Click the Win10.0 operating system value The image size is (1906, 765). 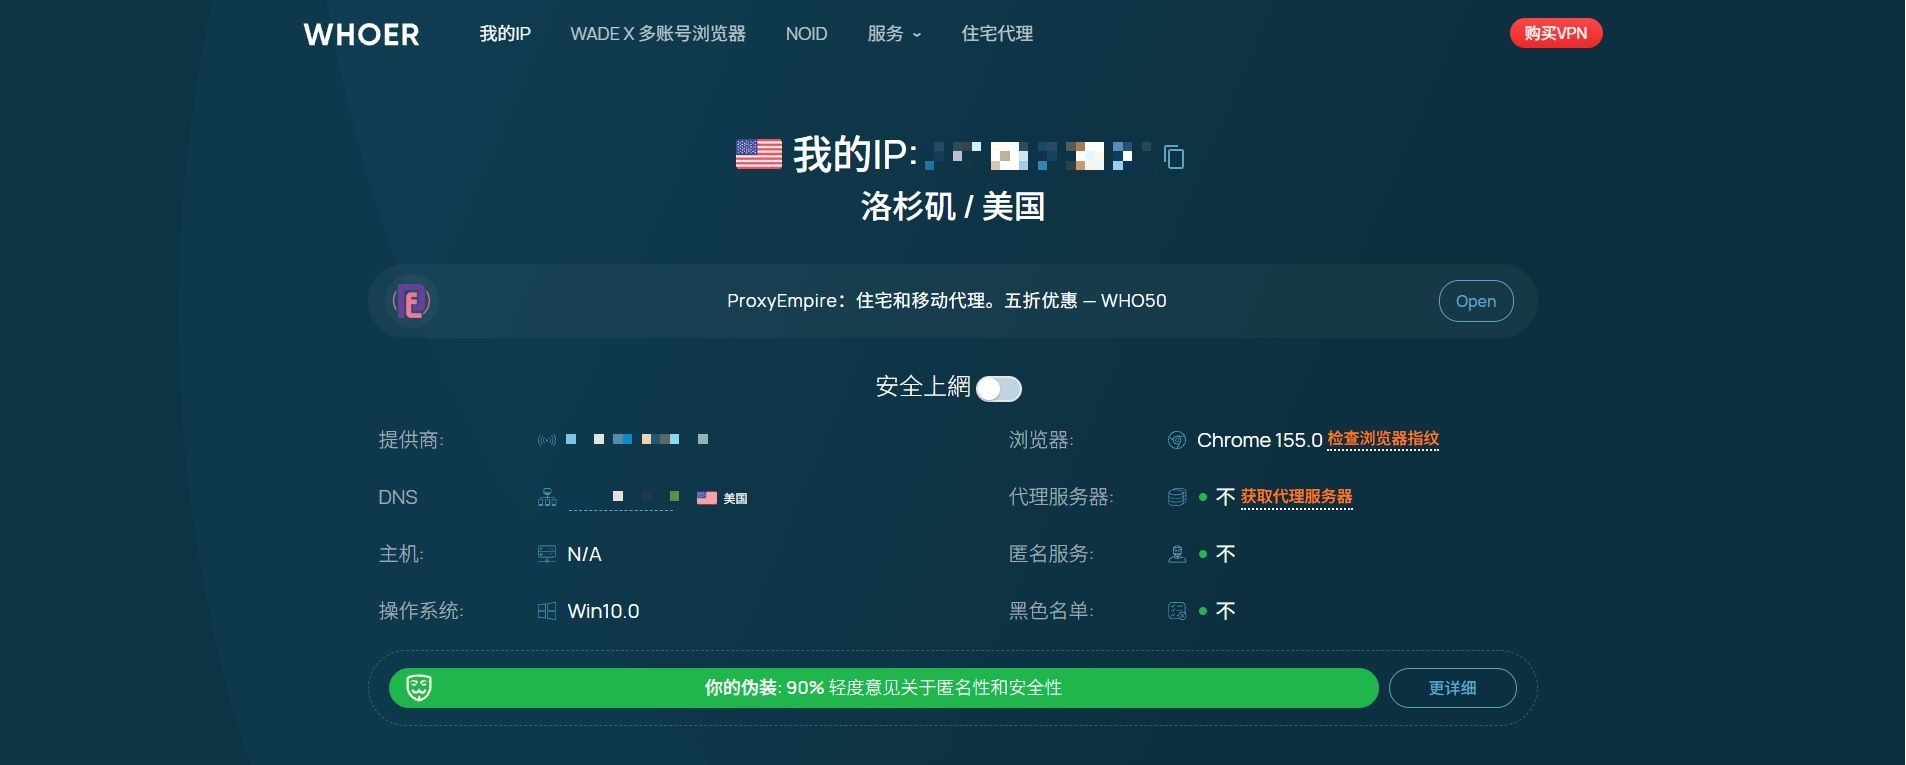[x=603, y=611]
